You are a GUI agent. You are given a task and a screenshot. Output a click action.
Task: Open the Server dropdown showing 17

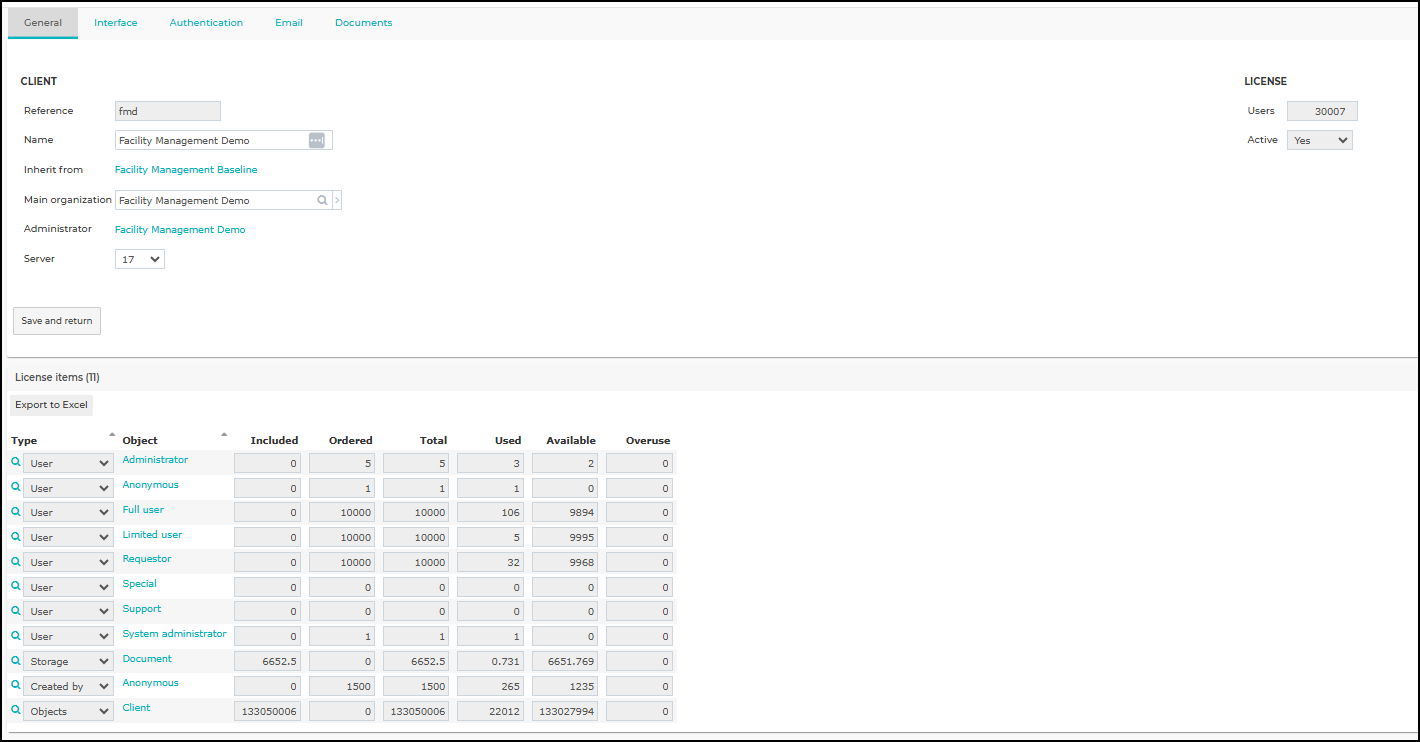point(140,259)
